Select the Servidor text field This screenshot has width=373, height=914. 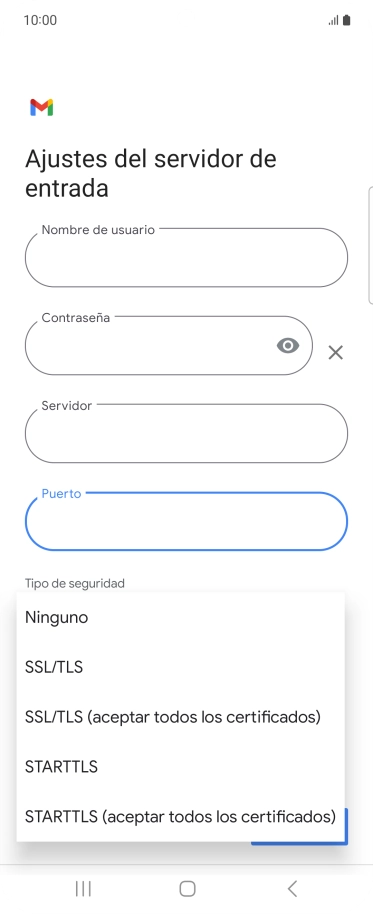click(186, 433)
